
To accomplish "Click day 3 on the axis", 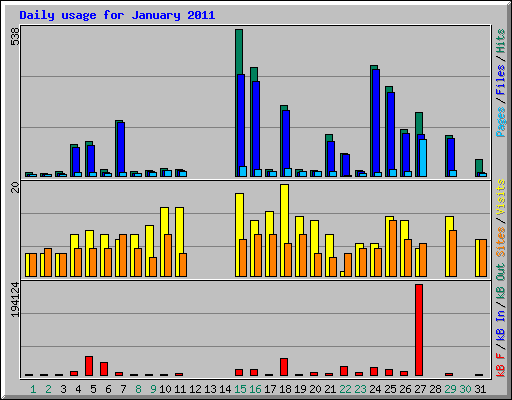I will [x=63, y=389].
